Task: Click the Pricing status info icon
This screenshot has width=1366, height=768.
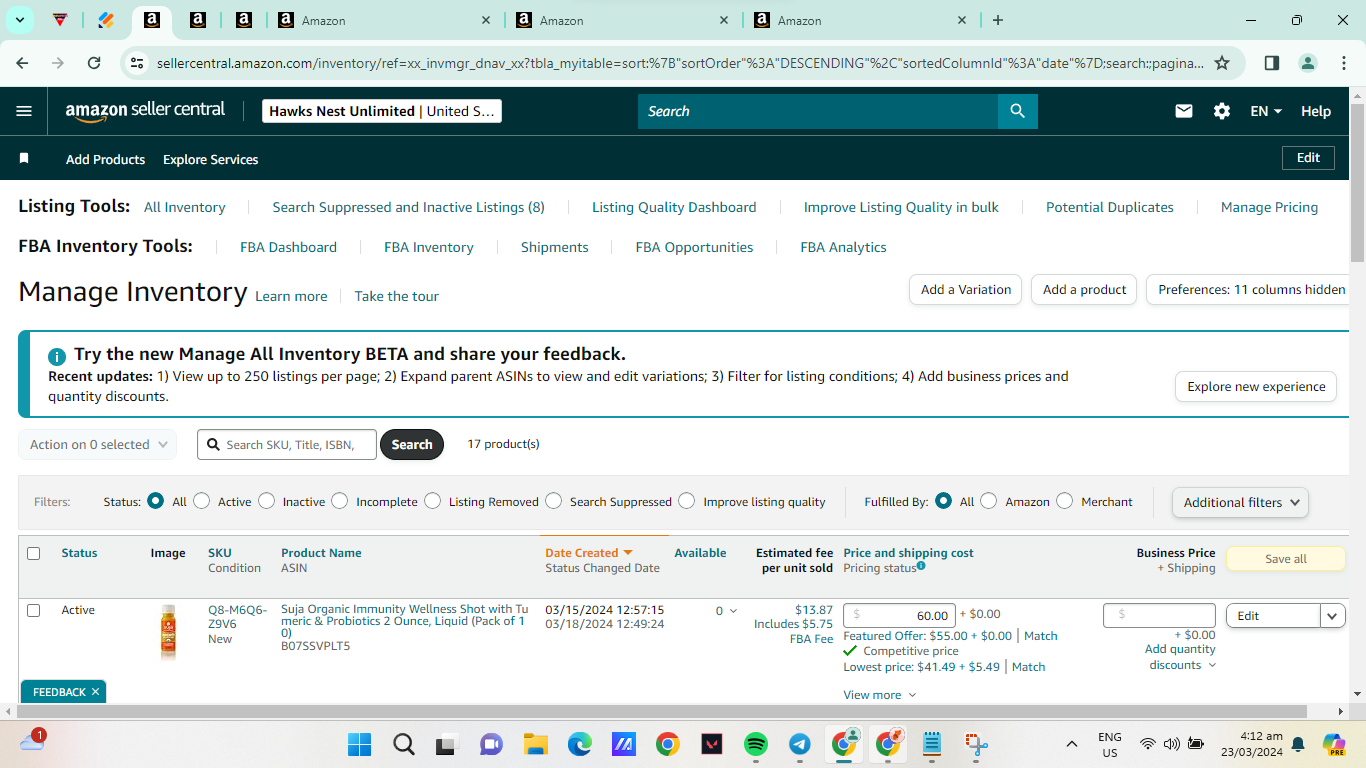Action: pyautogui.click(x=921, y=566)
